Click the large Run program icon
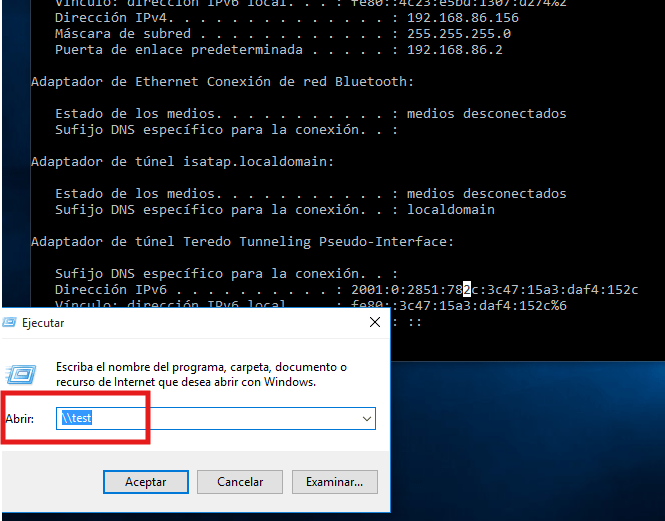 tap(21, 374)
